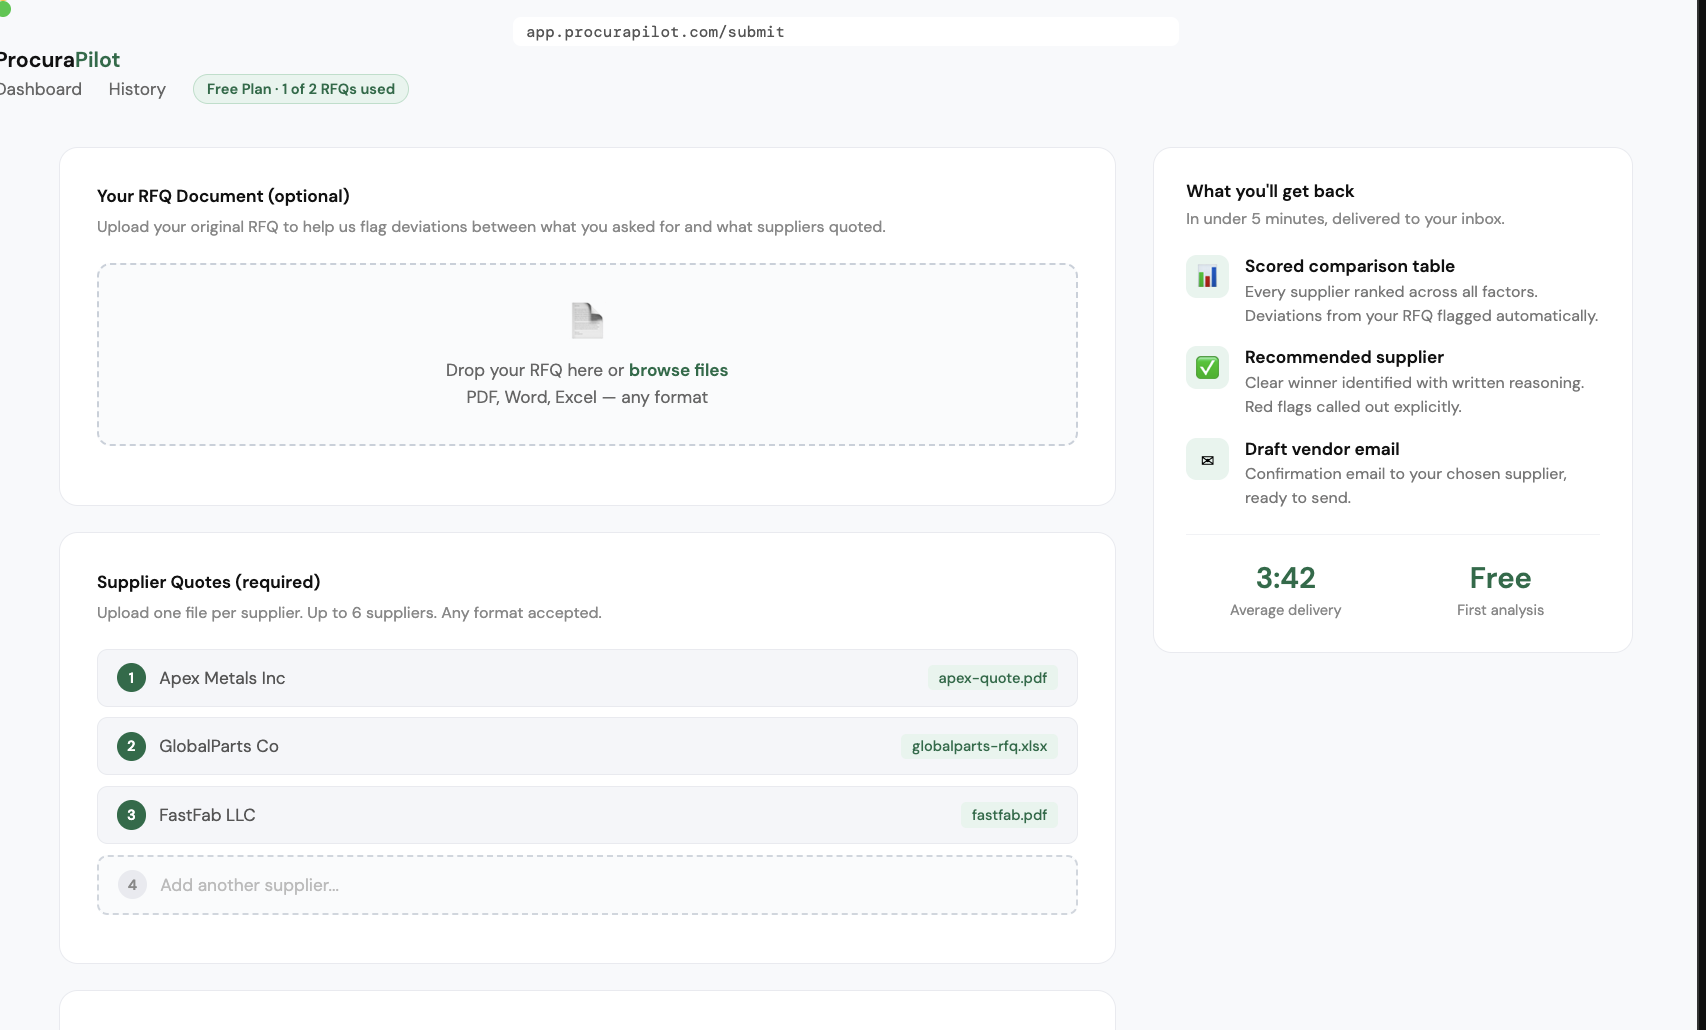Open the Dashboard nav item
Screen dimensions: 1706x1030
tap(40, 89)
